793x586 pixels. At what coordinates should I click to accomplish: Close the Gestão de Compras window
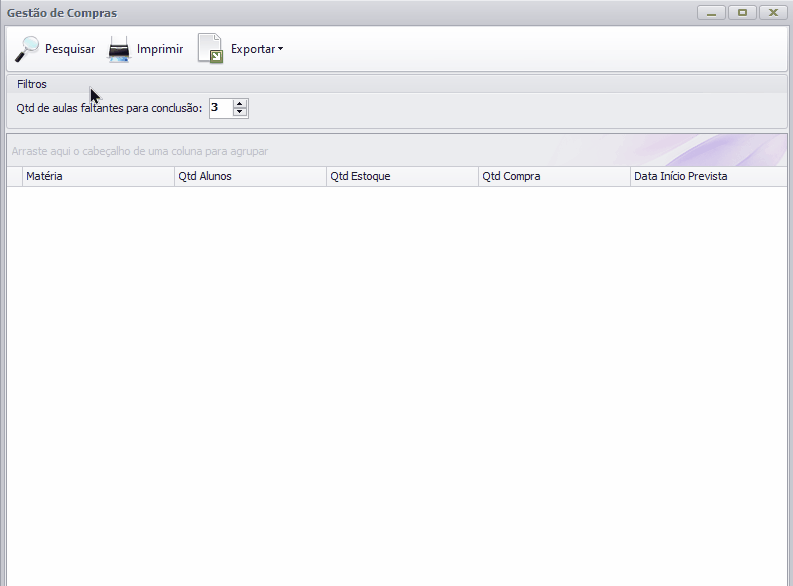[x=773, y=13]
